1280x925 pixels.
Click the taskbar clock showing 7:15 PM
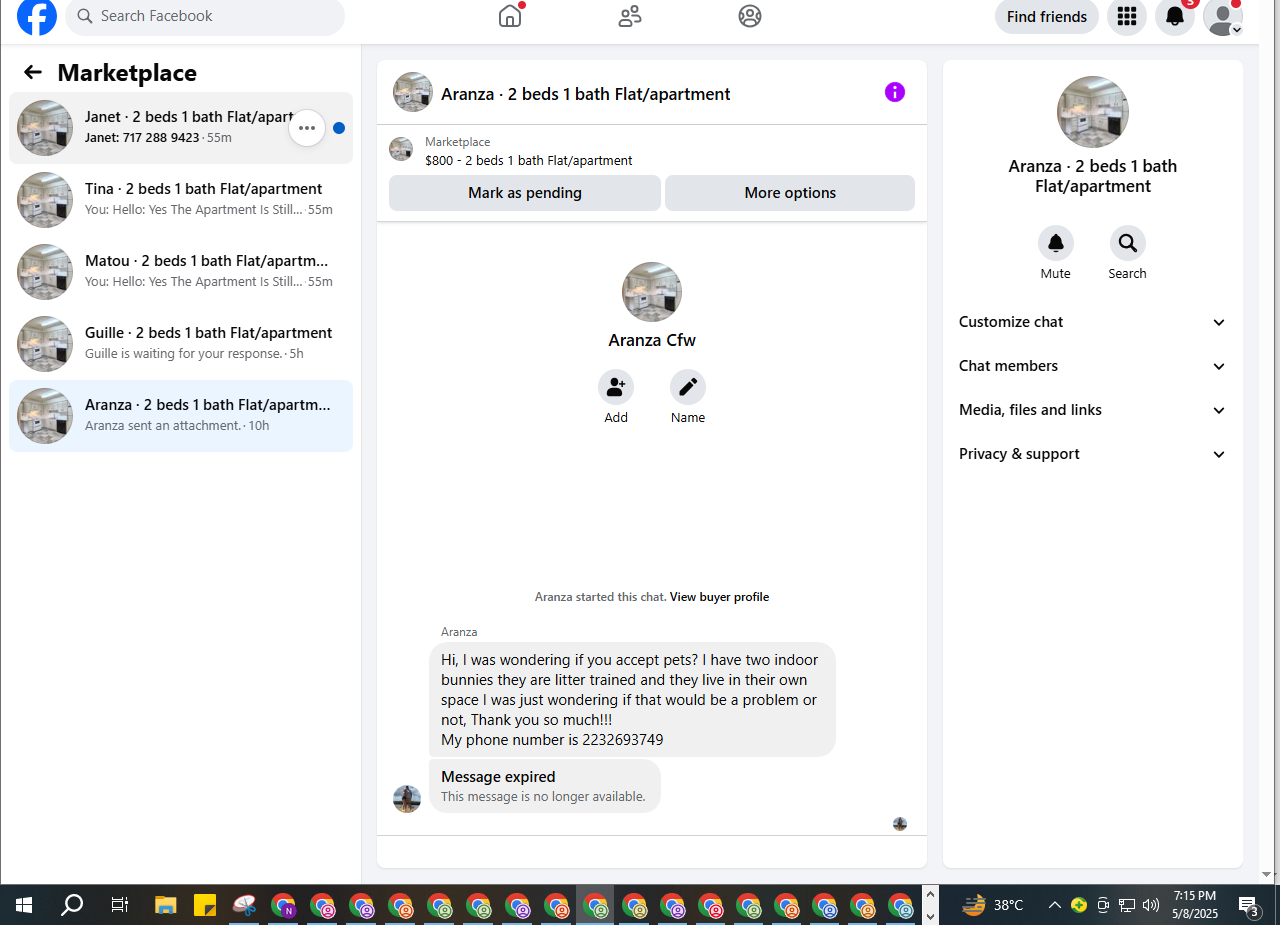(1195, 905)
